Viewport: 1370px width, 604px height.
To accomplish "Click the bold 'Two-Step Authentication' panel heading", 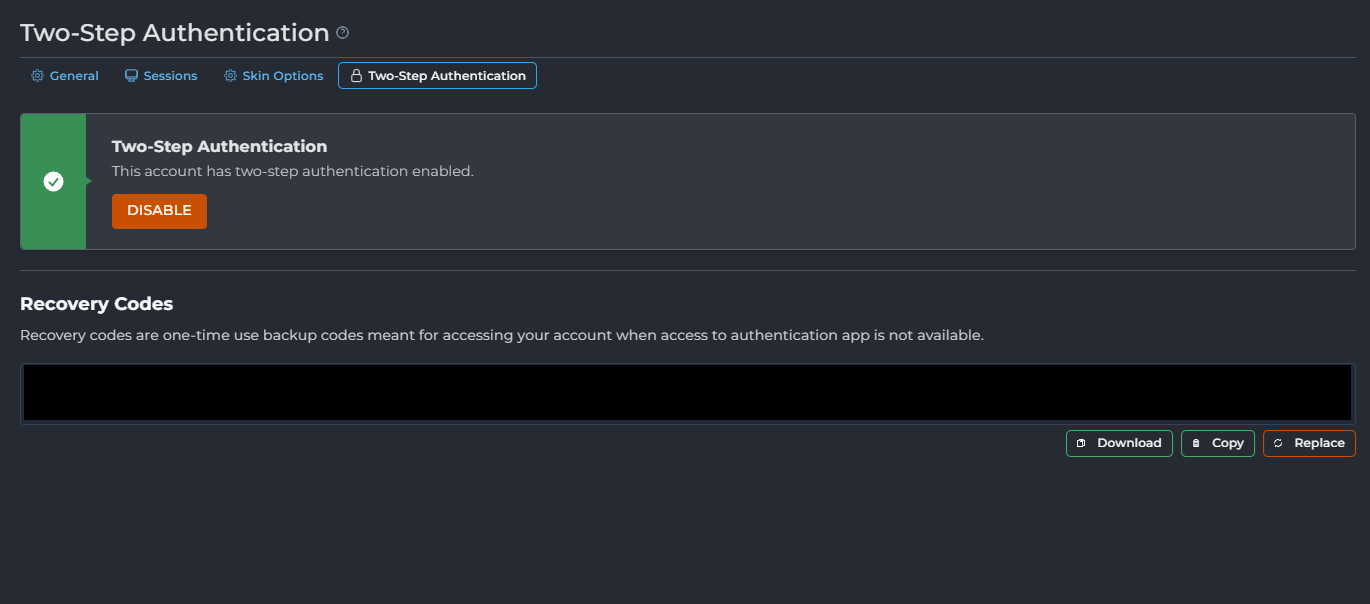I will [219, 146].
